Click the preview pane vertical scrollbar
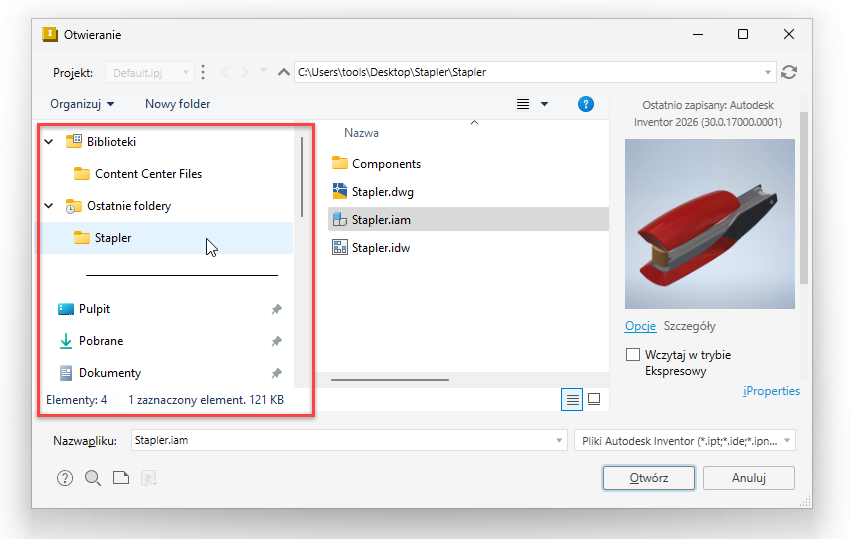This screenshot has width=850, height=539. (804, 198)
